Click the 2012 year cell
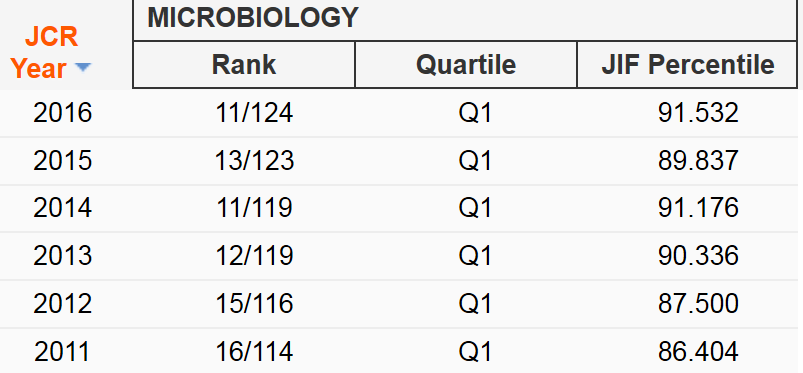 click(x=62, y=304)
